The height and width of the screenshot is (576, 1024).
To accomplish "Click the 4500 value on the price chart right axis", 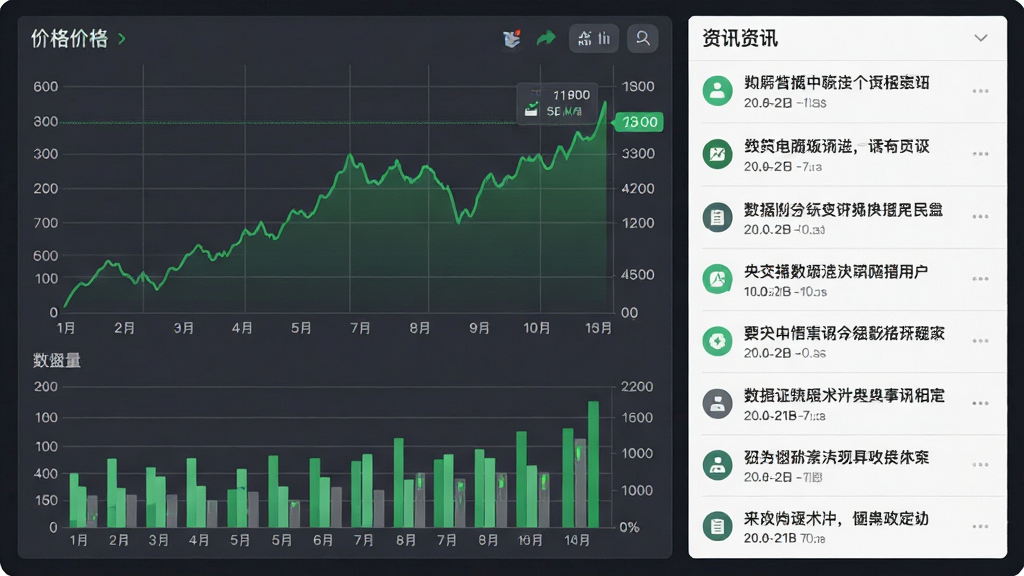I will click(x=637, y=275).
